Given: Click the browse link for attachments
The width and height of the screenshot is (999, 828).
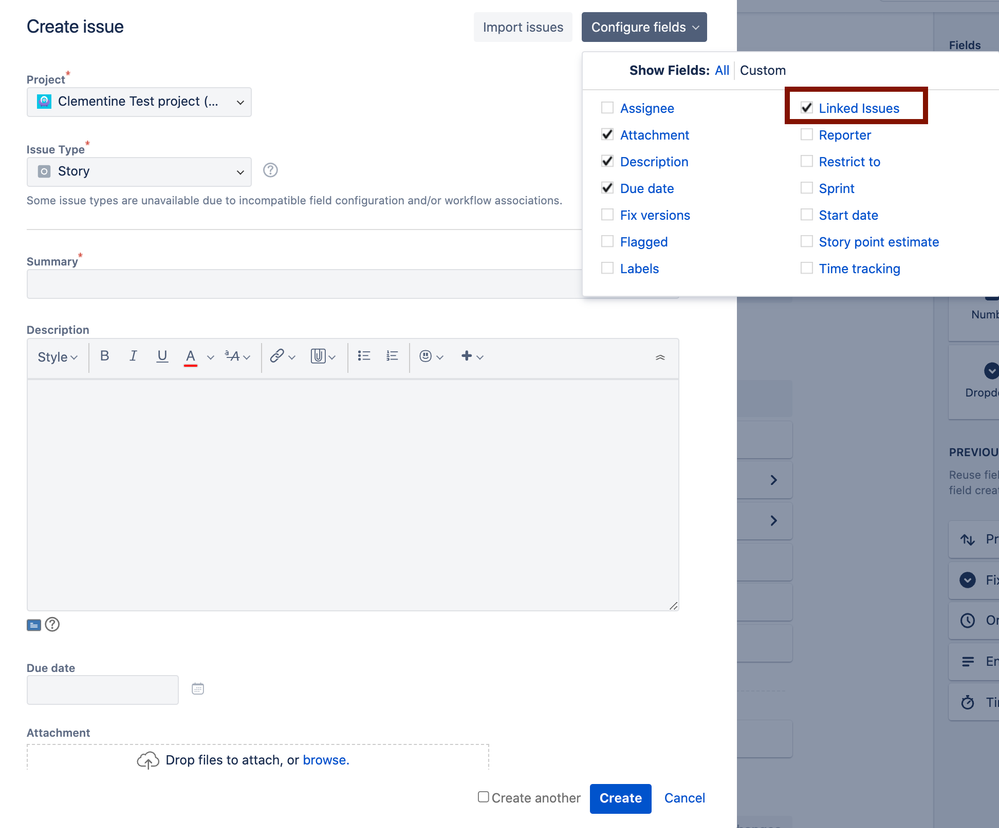Looking at the screenshot, I should pos(326,760).
